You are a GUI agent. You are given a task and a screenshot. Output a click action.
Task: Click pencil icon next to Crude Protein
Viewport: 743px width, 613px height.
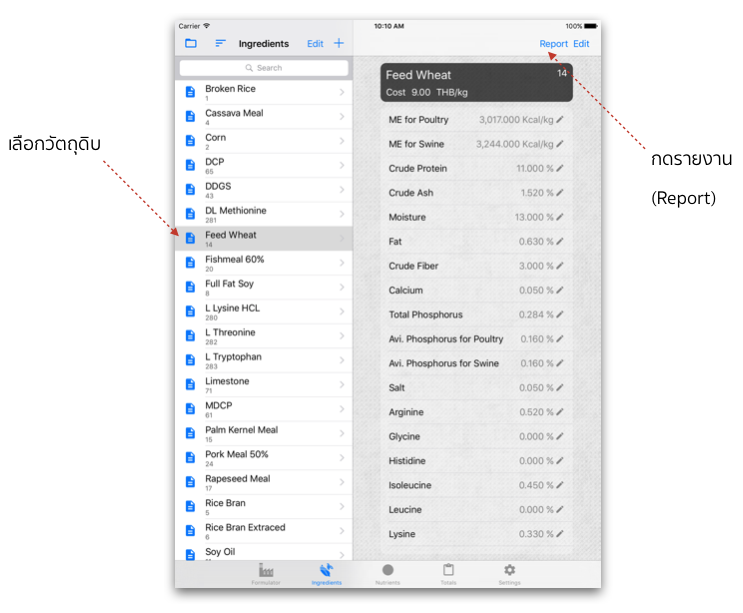pos(560,168)
